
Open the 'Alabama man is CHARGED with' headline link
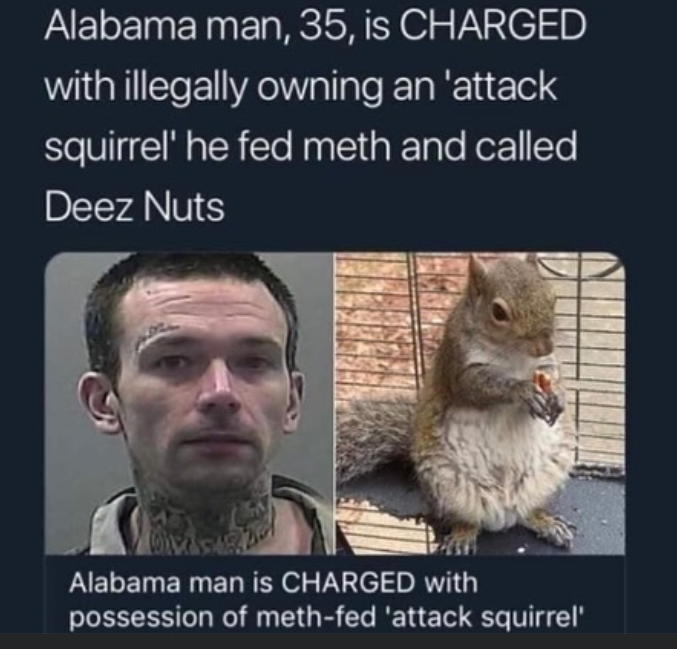[x=273, y=583]
